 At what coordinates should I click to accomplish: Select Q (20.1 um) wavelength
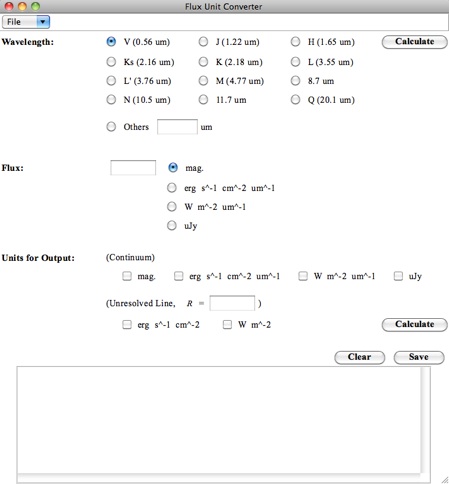coord(295,100)
